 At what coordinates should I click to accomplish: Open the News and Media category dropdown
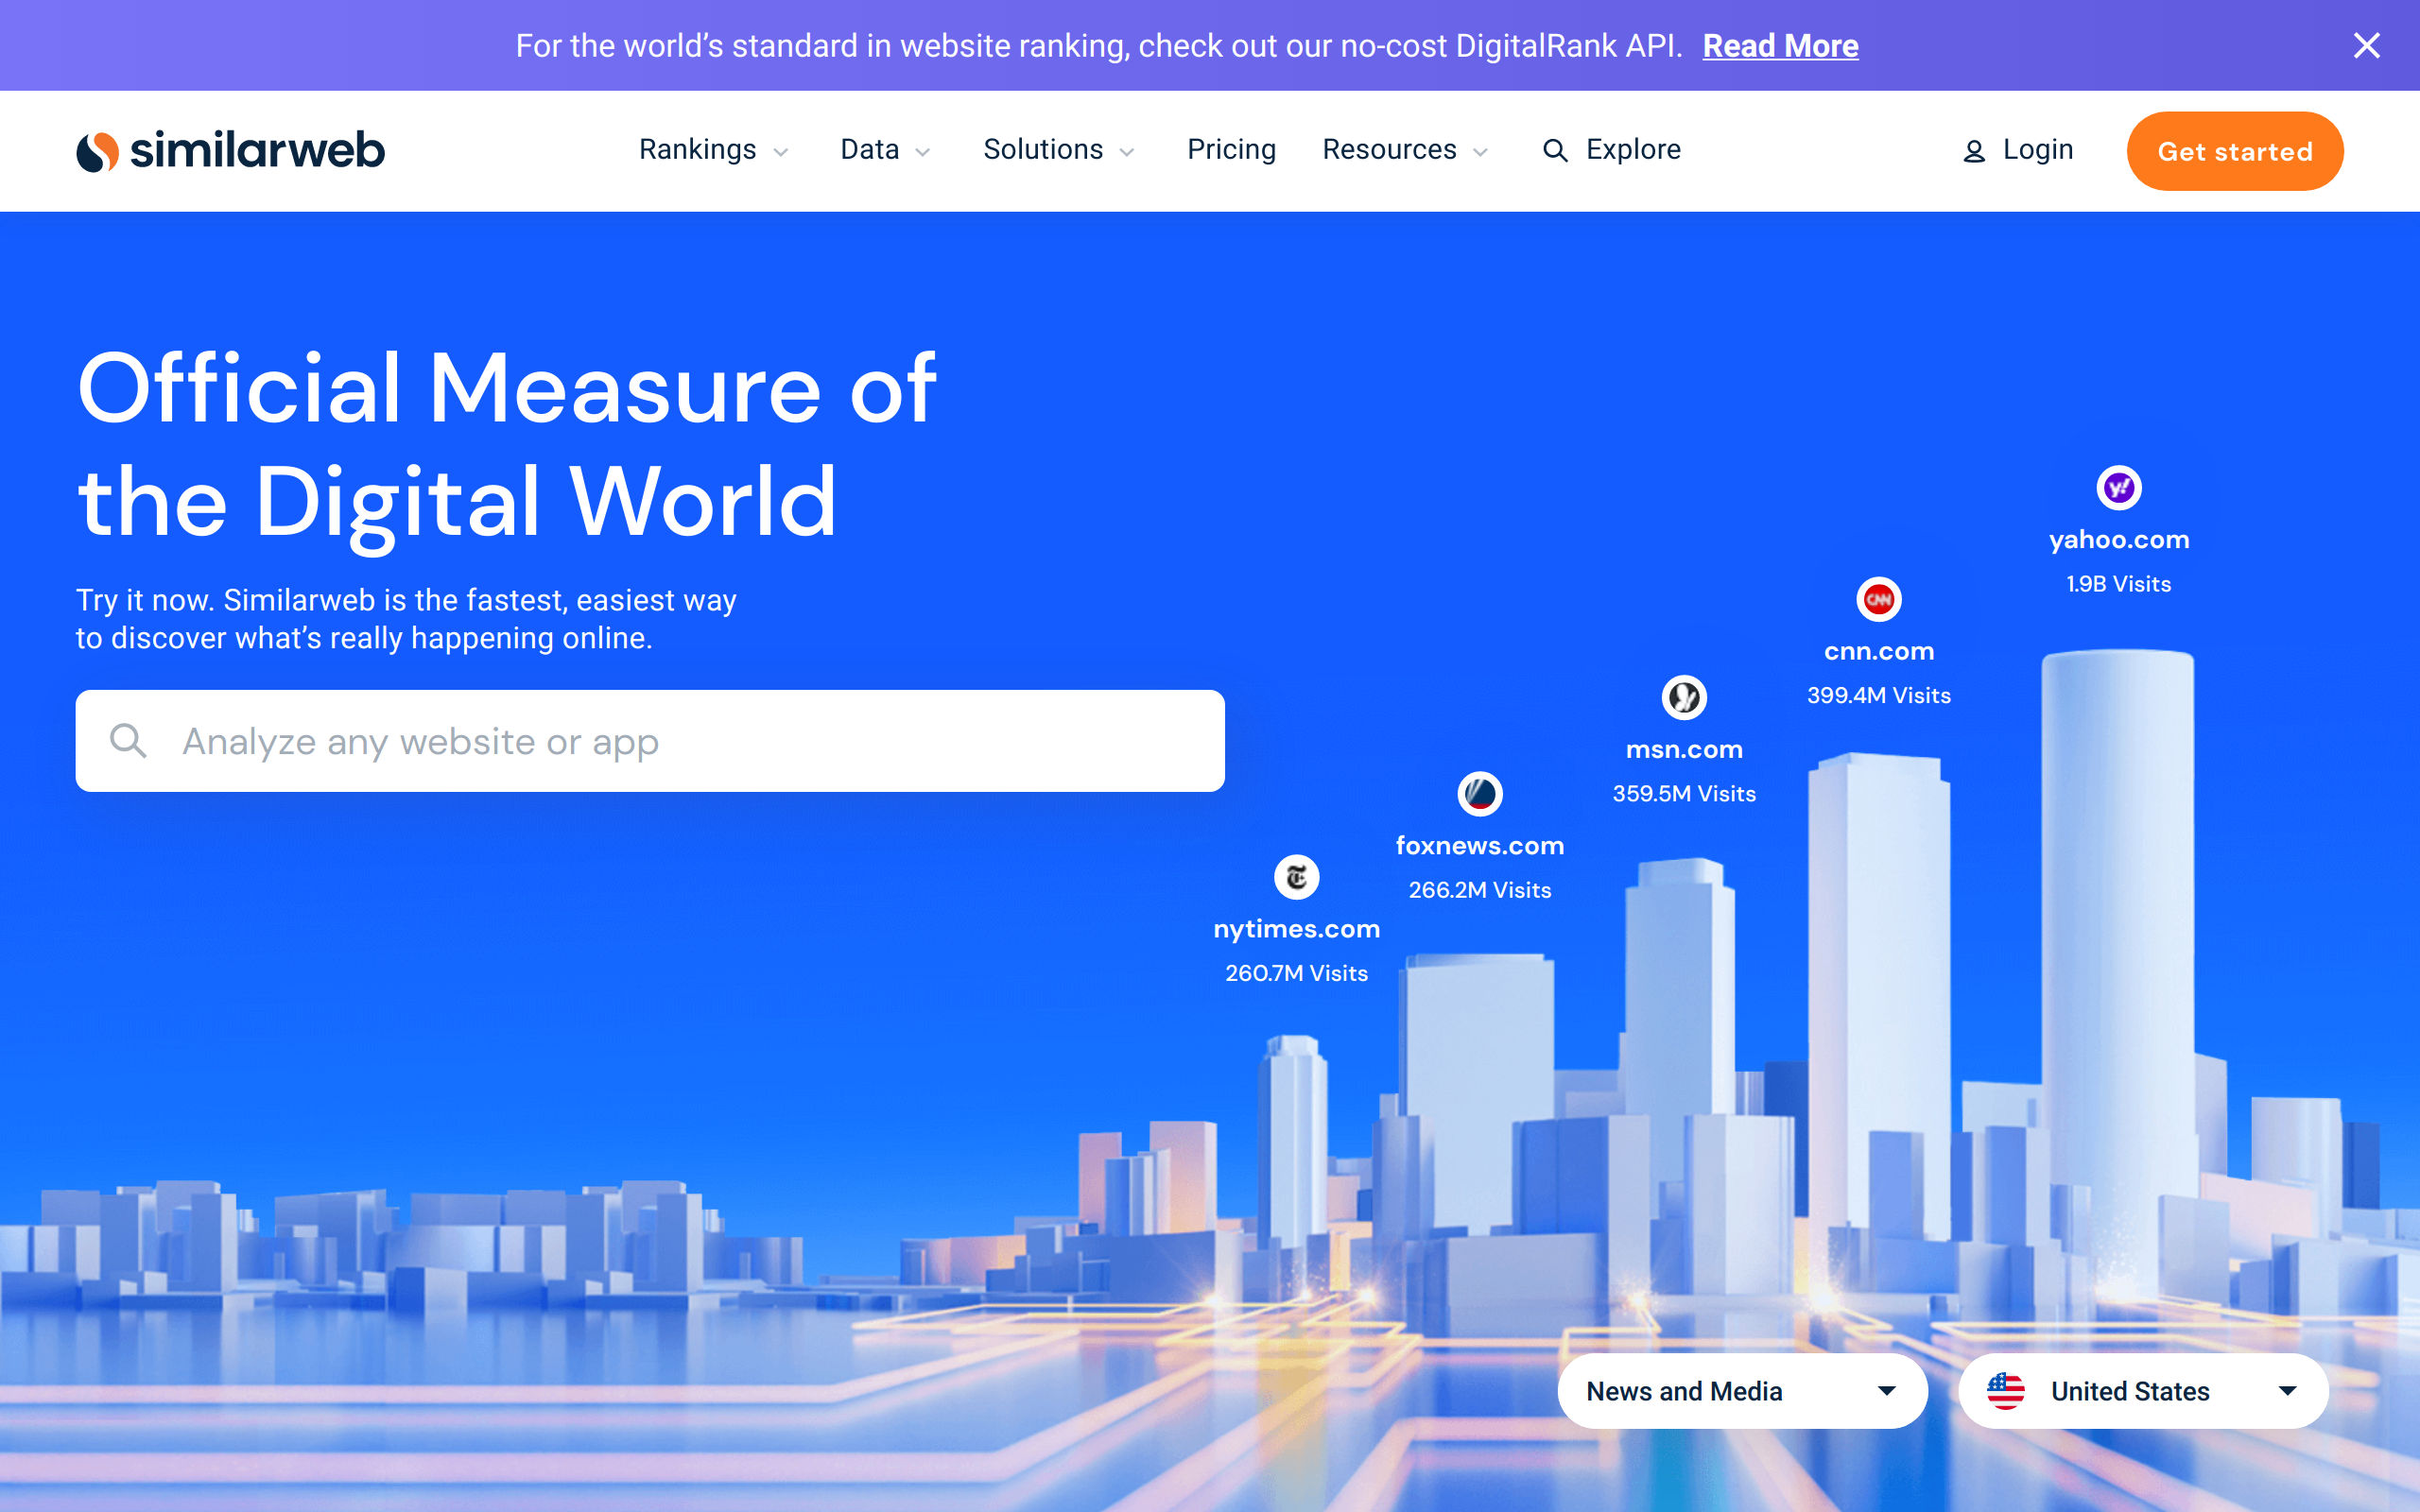(x=1741, y=1391)
